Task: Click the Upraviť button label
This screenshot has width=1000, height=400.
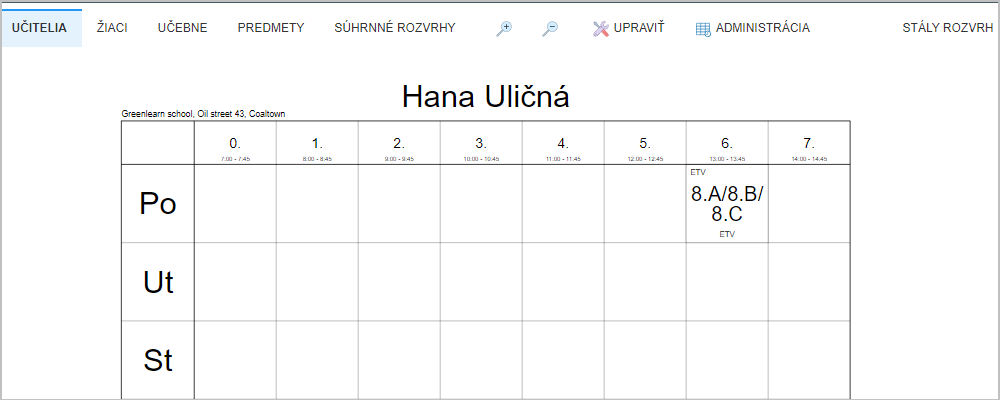Action: pos(639,28)
